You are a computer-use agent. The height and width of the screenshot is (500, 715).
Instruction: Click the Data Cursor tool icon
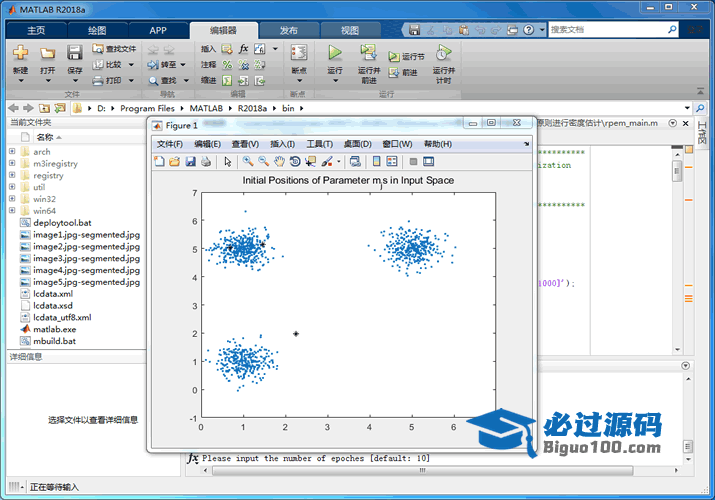point(311,161)
